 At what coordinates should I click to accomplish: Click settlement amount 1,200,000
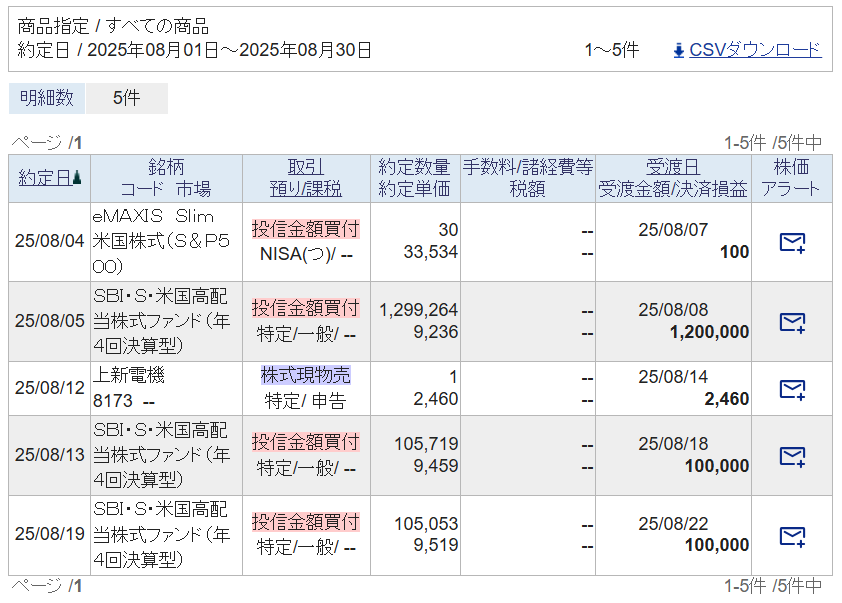[709, 332]
